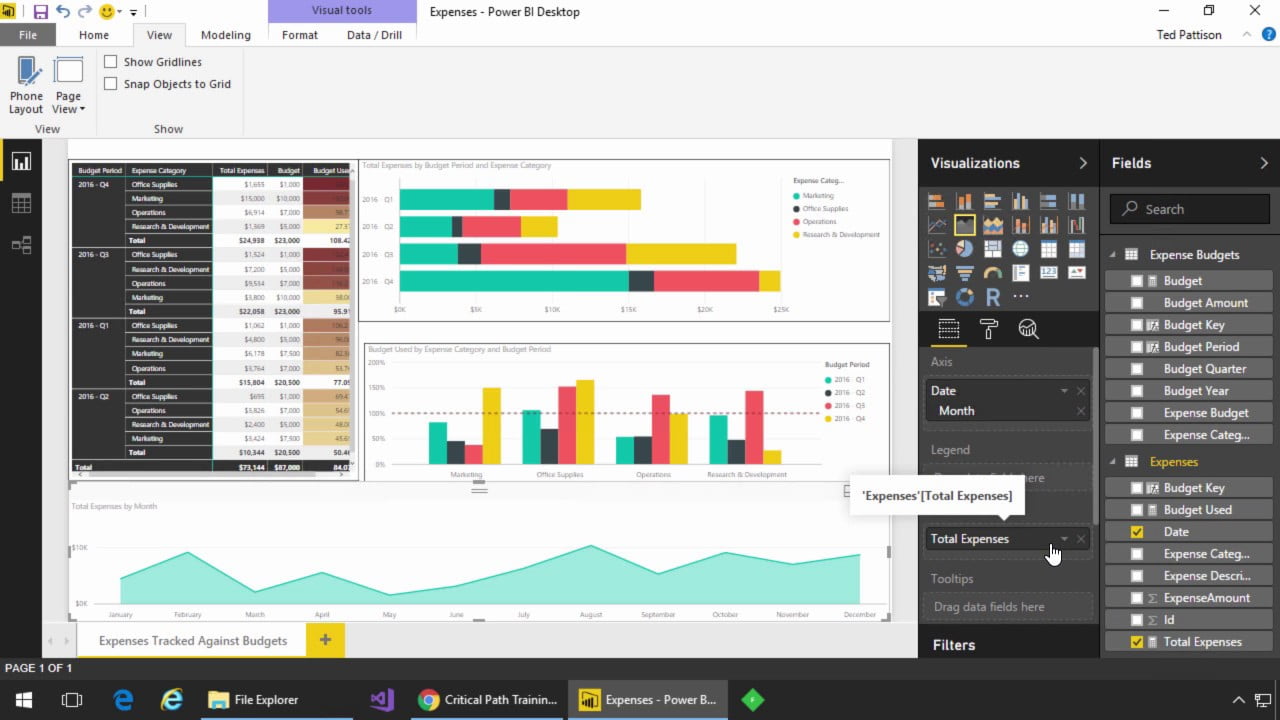This screenshot has height=720, width=1280.
Task: Select the Funnel chart visualization
Action: (965, 272)
